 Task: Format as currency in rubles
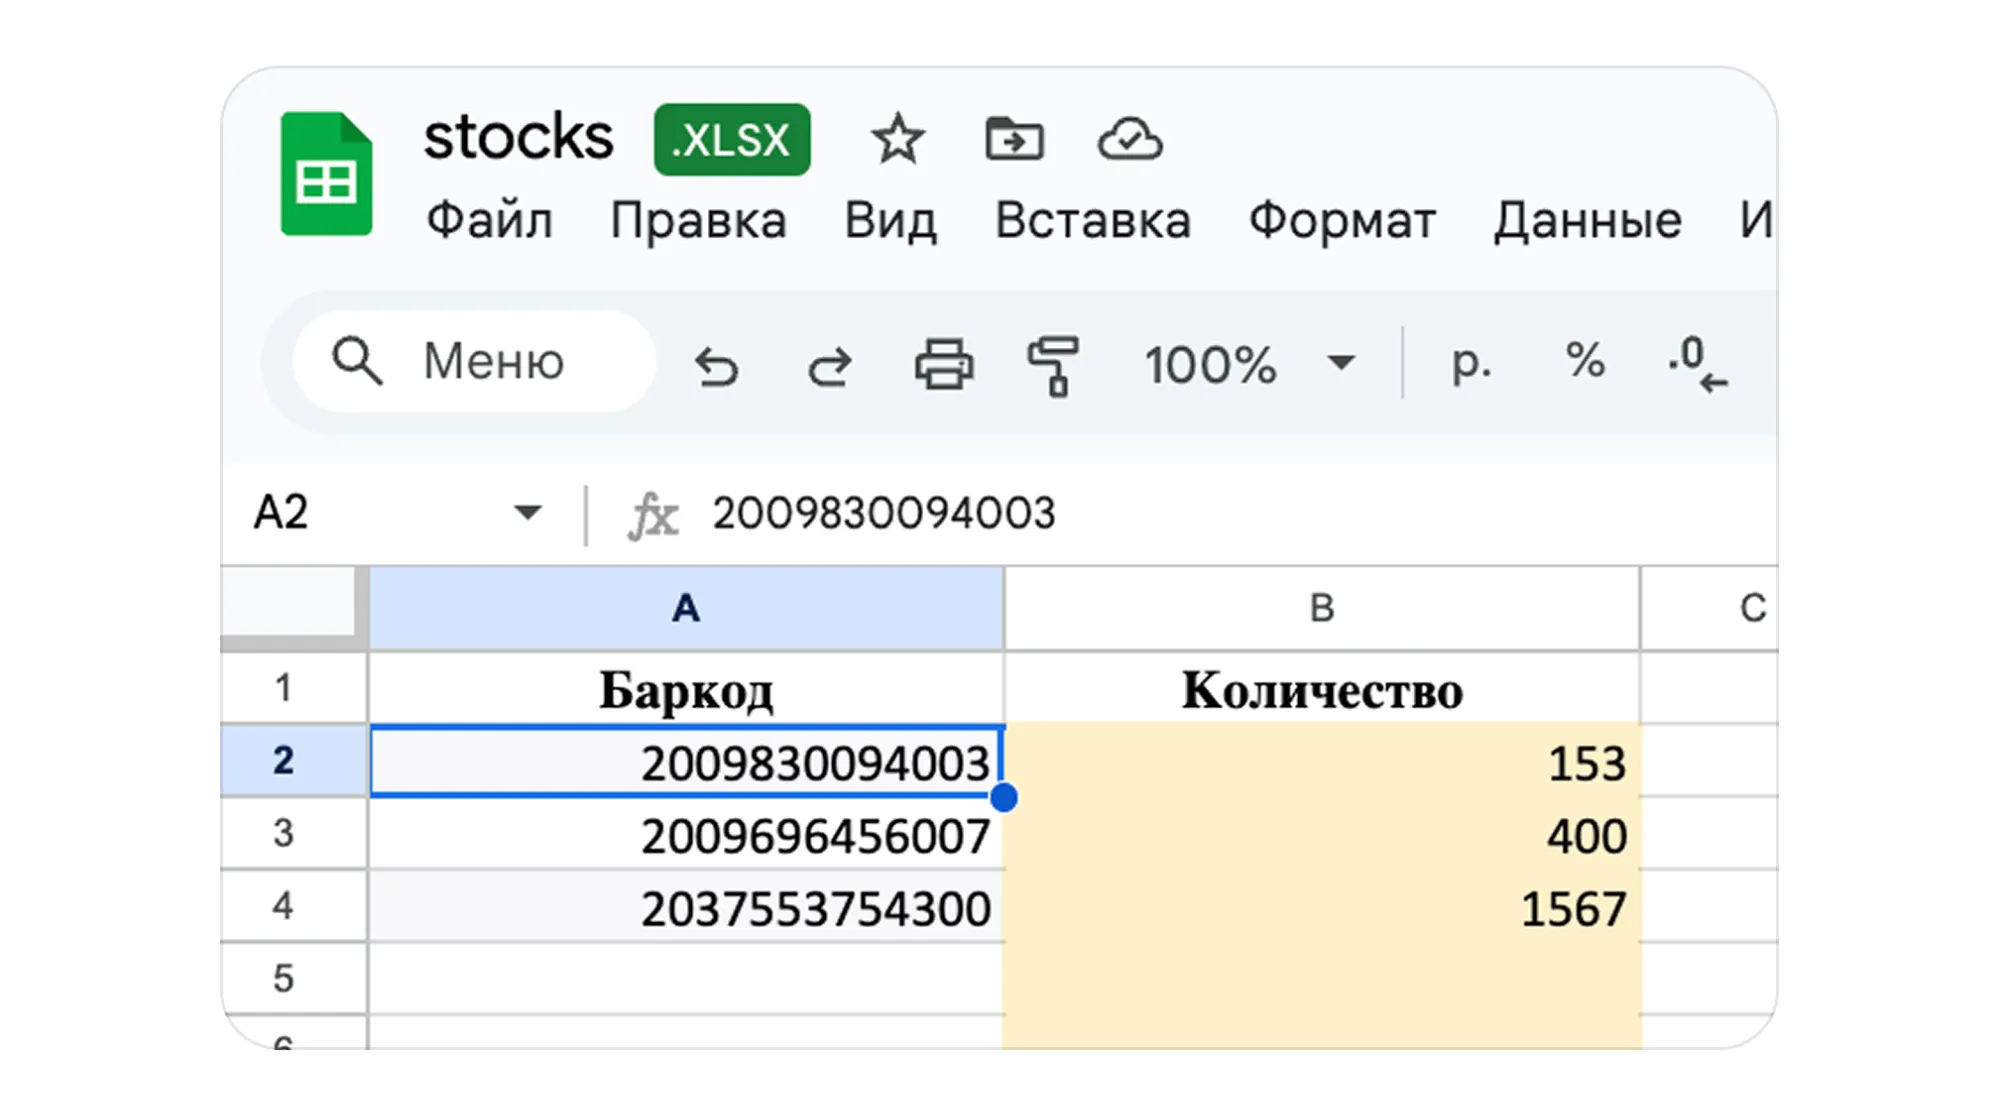pyautogui.click(x=1470, y=363)
